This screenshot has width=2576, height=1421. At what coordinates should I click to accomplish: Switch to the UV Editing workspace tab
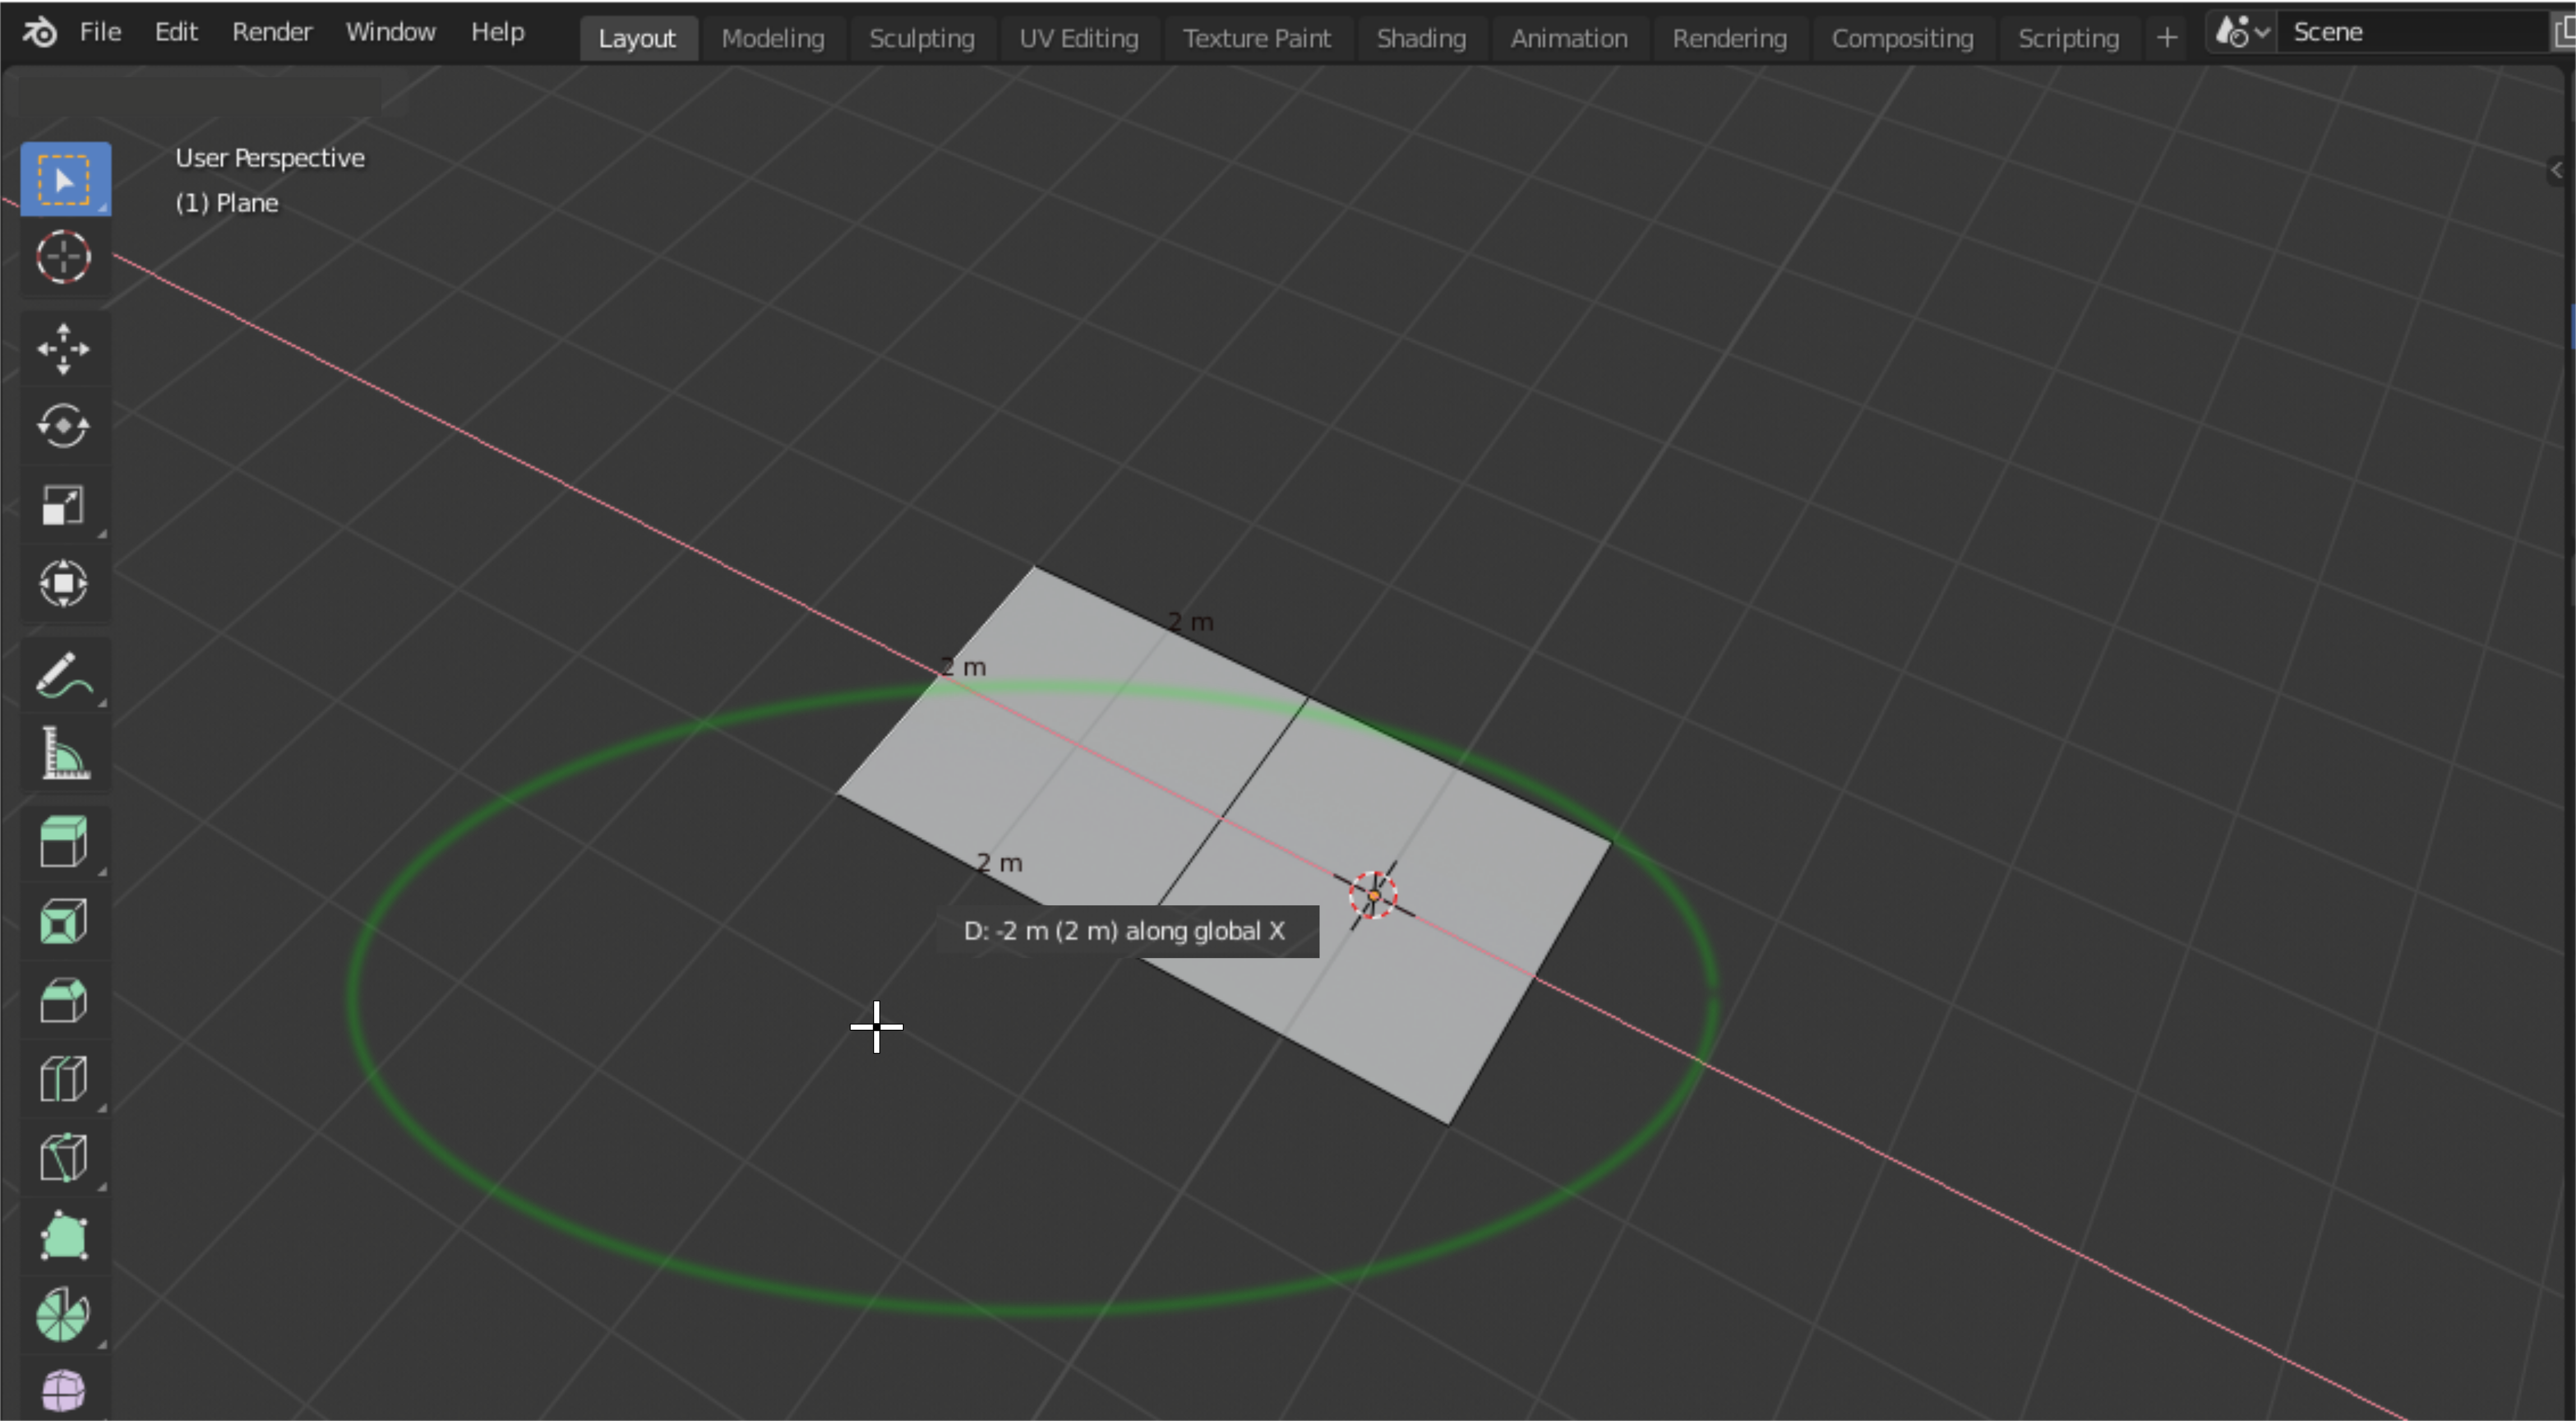tap(1078, 38)
